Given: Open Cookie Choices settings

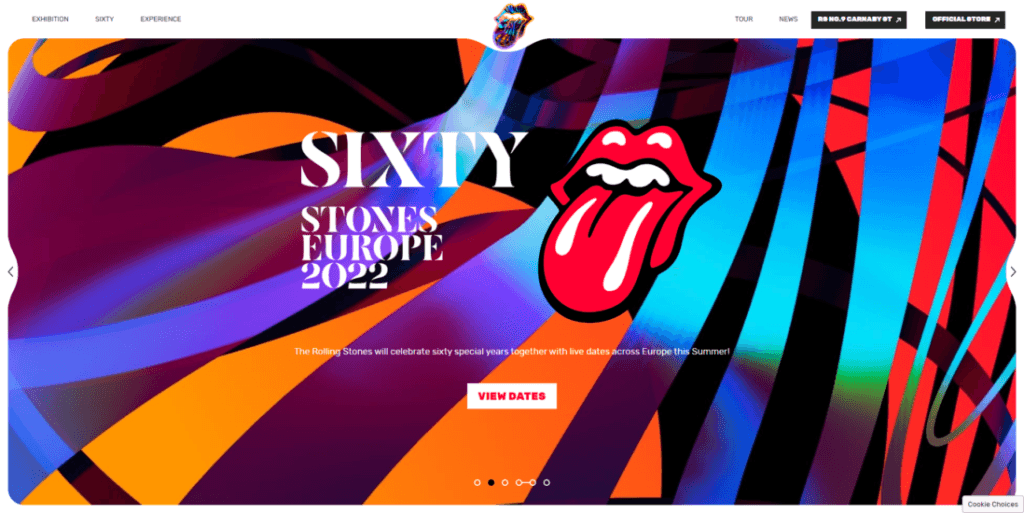Looking at the screenshot, I should tap(993, 504).
